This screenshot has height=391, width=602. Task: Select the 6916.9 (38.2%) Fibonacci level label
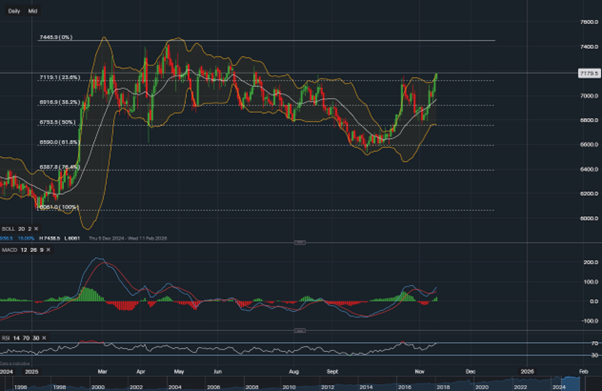[x=60, y=102]
